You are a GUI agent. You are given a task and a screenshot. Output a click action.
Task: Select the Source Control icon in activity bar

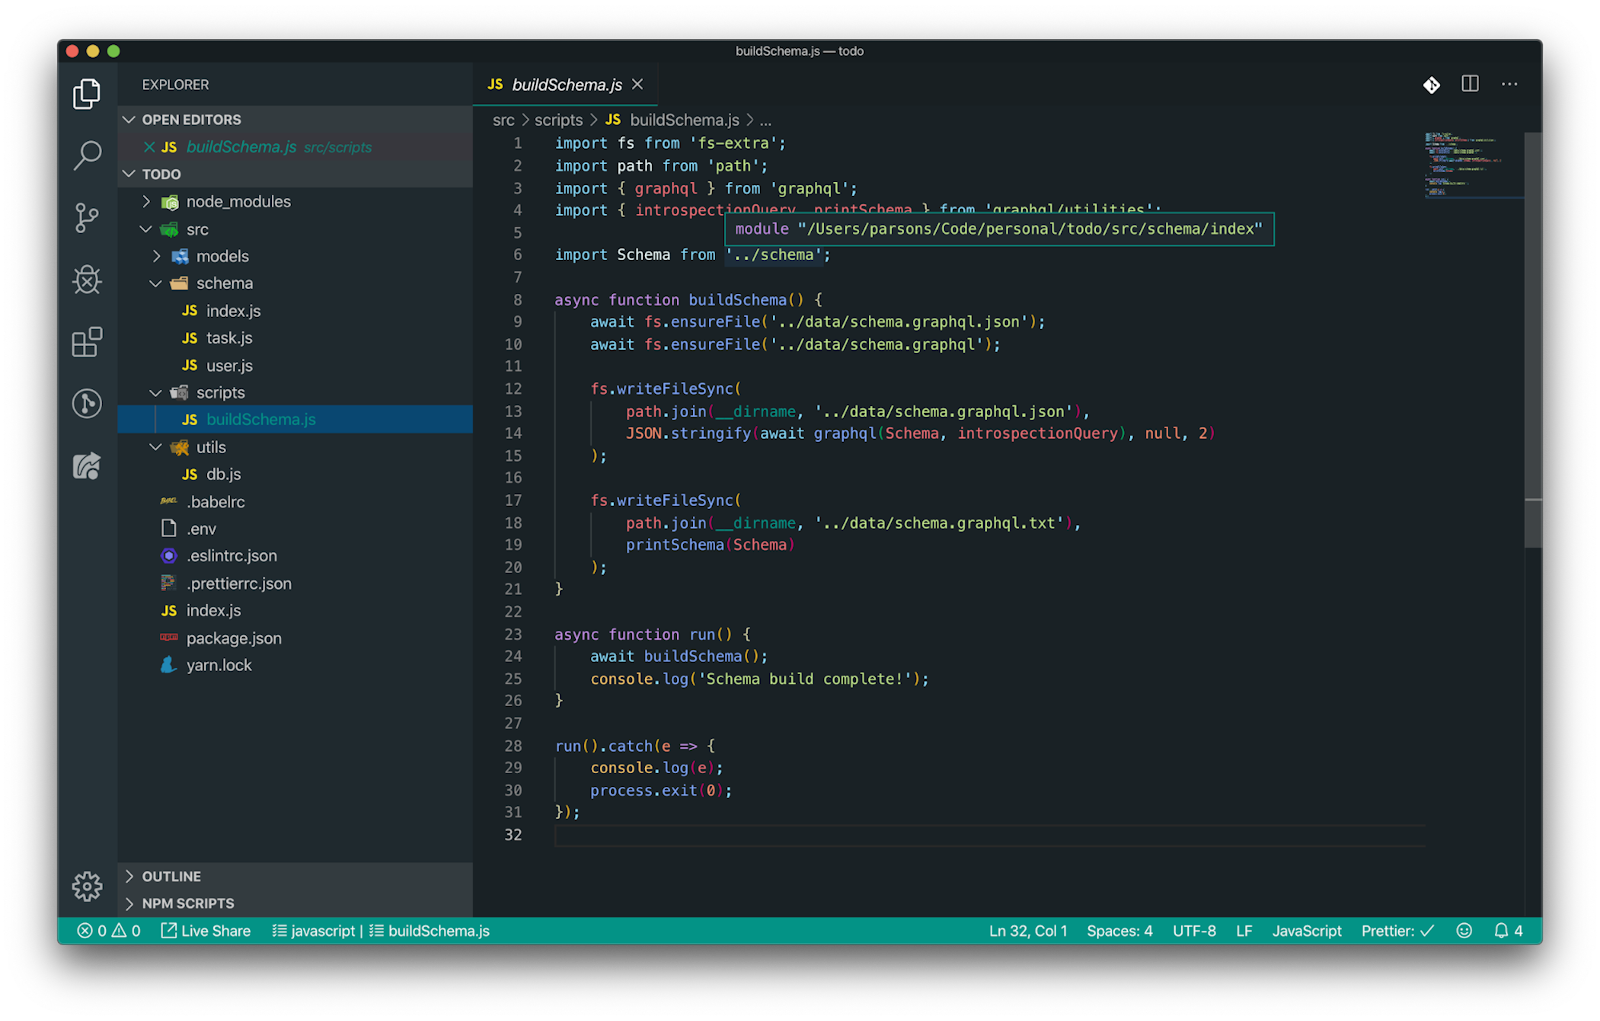pos(87,218)
